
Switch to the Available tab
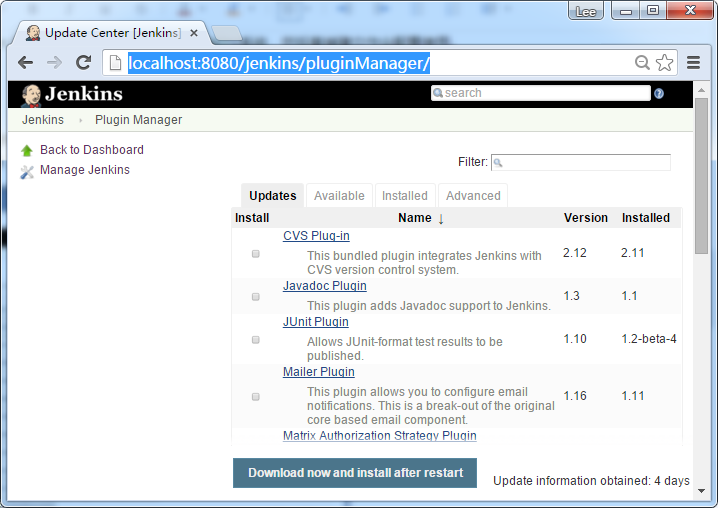click(339, 196)
